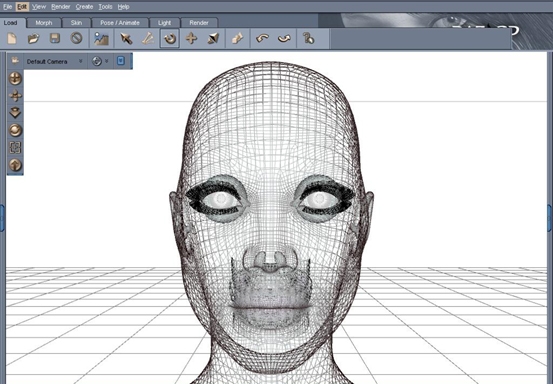Screen dimensions: 553x384
Task: Click the small camera icon left of Default Camera
Action: (x=15, y=61)
